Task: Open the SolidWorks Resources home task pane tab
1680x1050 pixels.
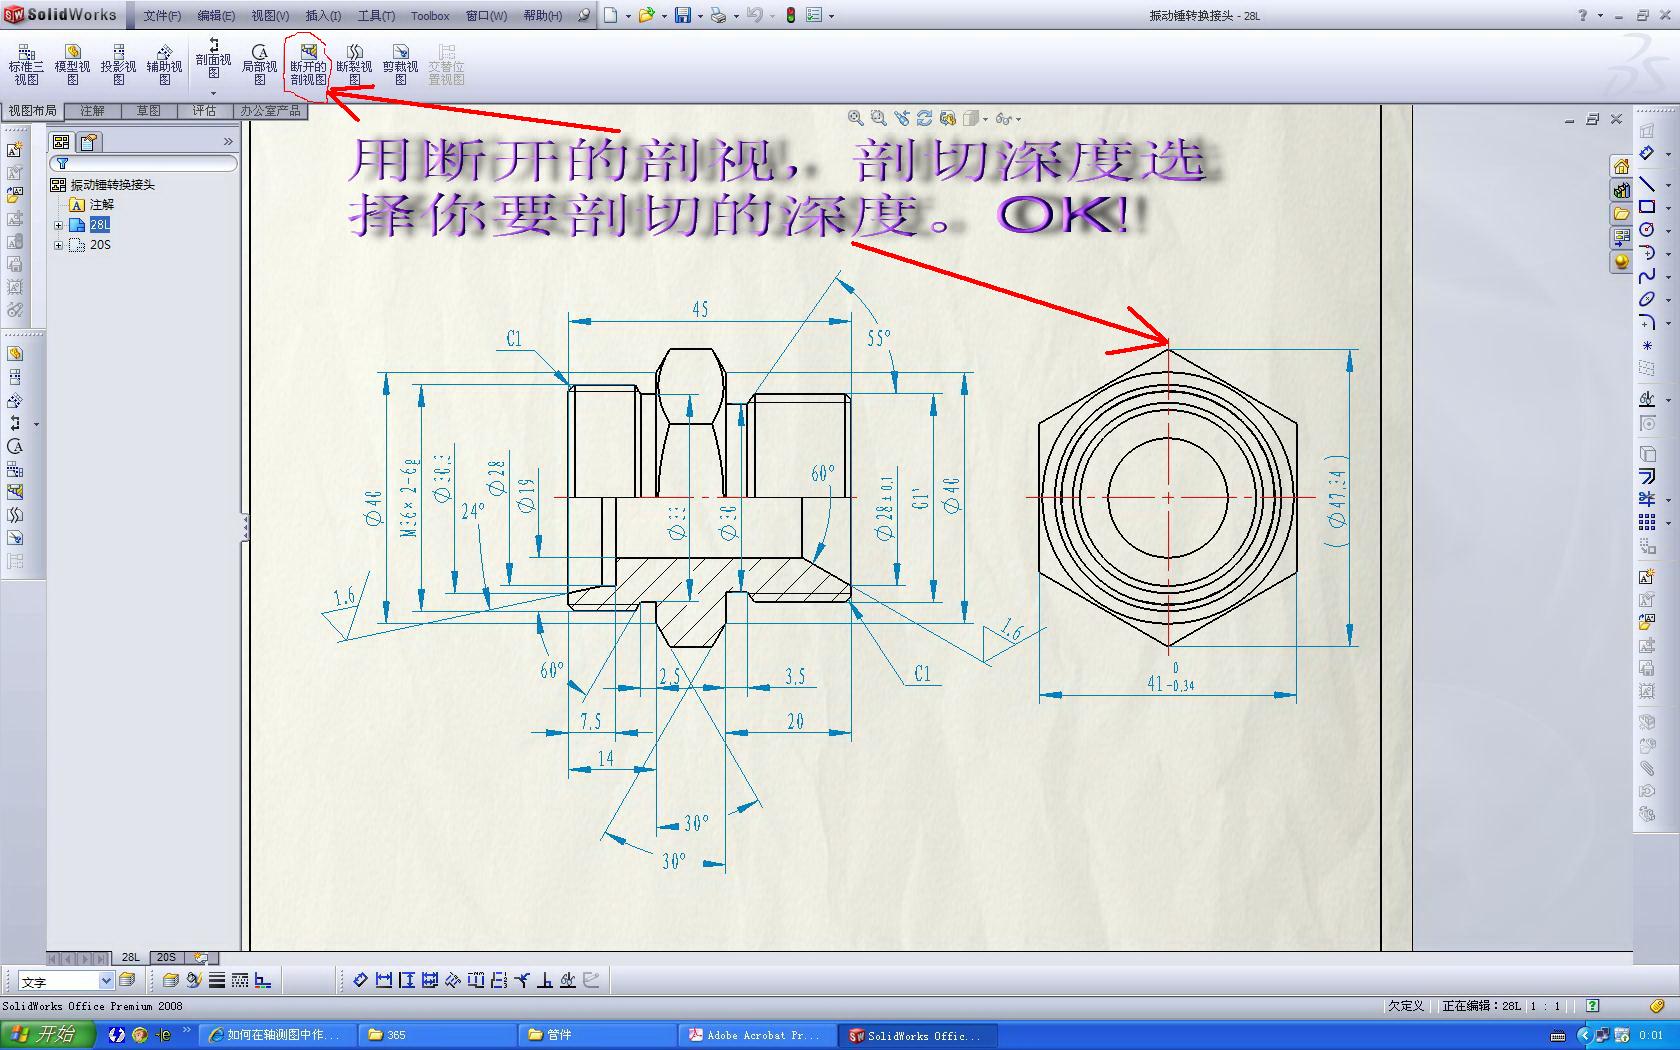Action: [x=1621, y=166]
